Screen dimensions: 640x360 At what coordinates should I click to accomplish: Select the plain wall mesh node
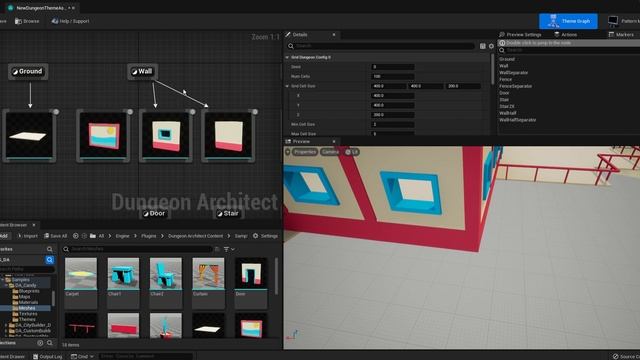pyautogui.click(x=228, y=136)
